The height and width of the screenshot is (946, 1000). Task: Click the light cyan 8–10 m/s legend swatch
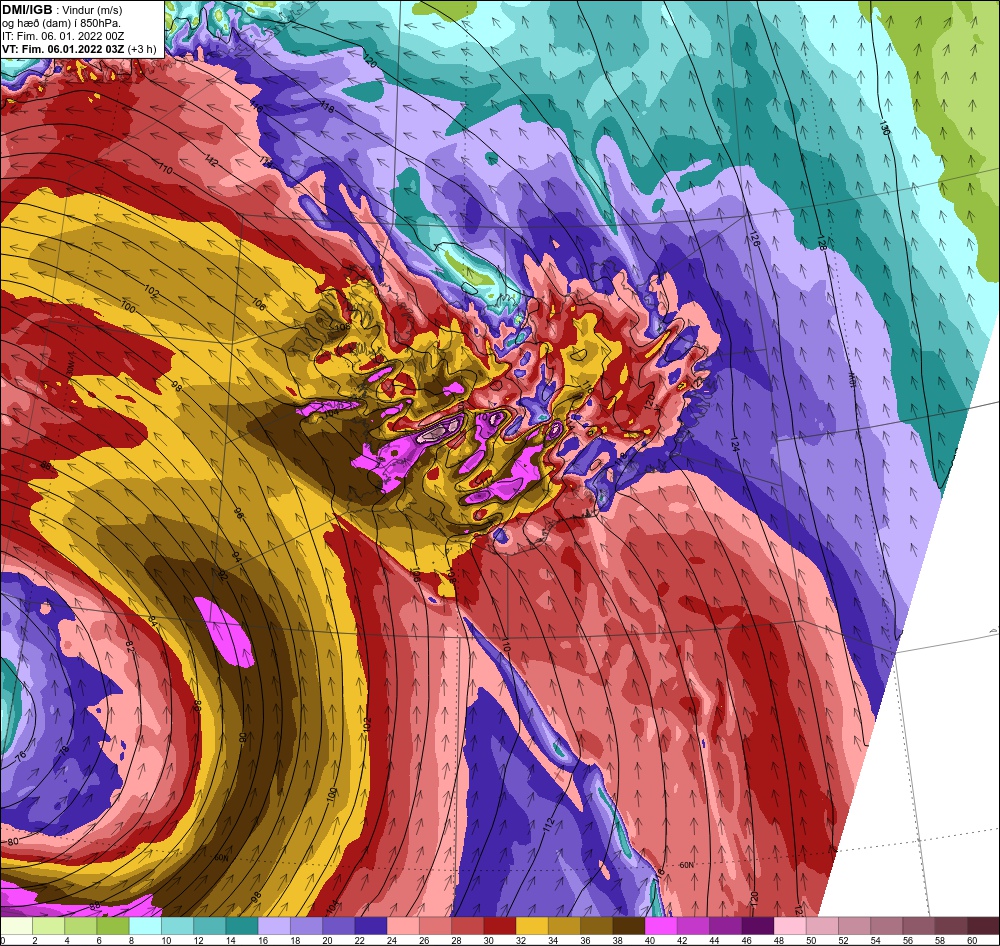[145, 926]
